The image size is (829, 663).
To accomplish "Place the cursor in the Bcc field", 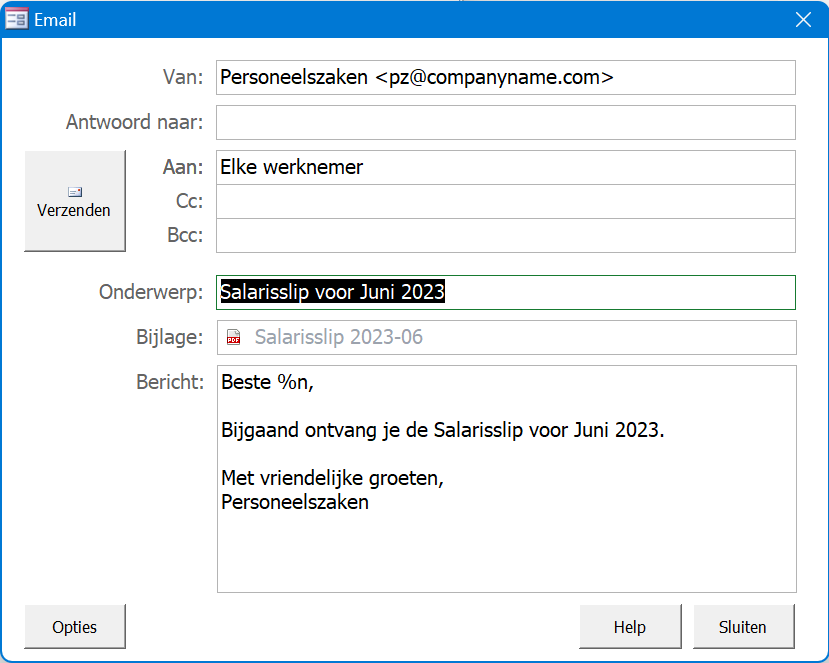I will click(x=505, y=235).
